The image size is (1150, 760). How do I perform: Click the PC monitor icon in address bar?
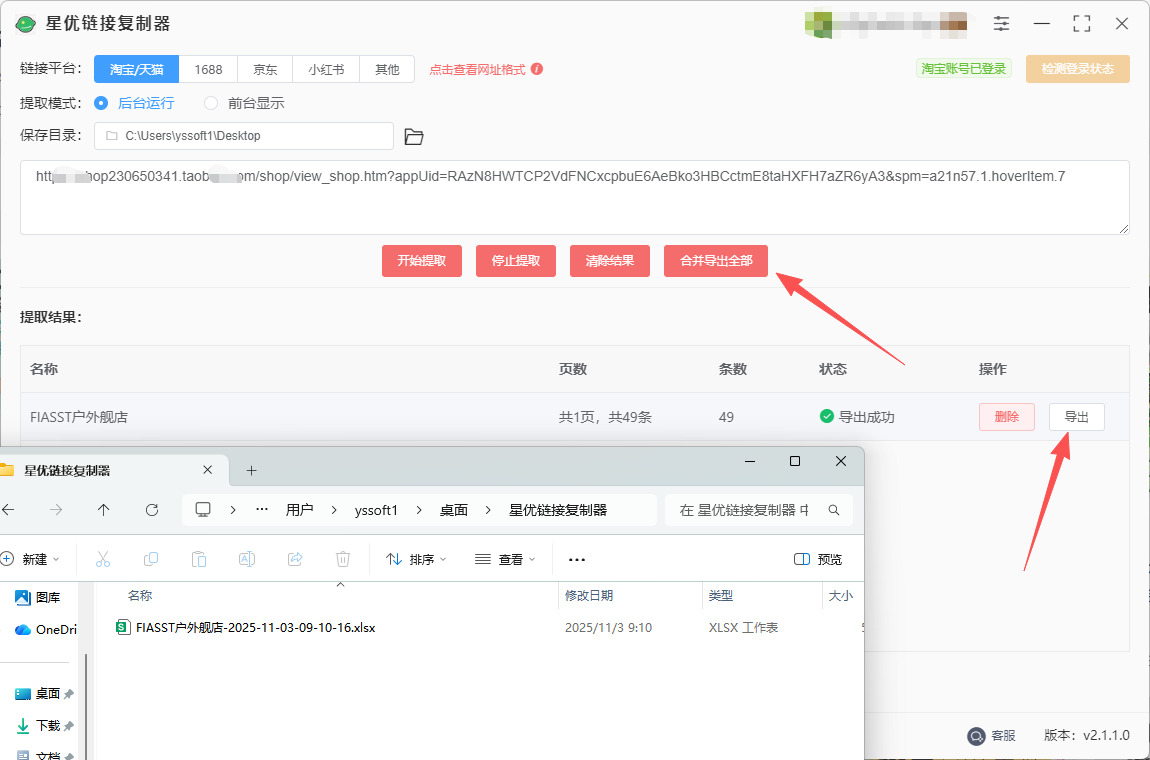pos(203,510)
